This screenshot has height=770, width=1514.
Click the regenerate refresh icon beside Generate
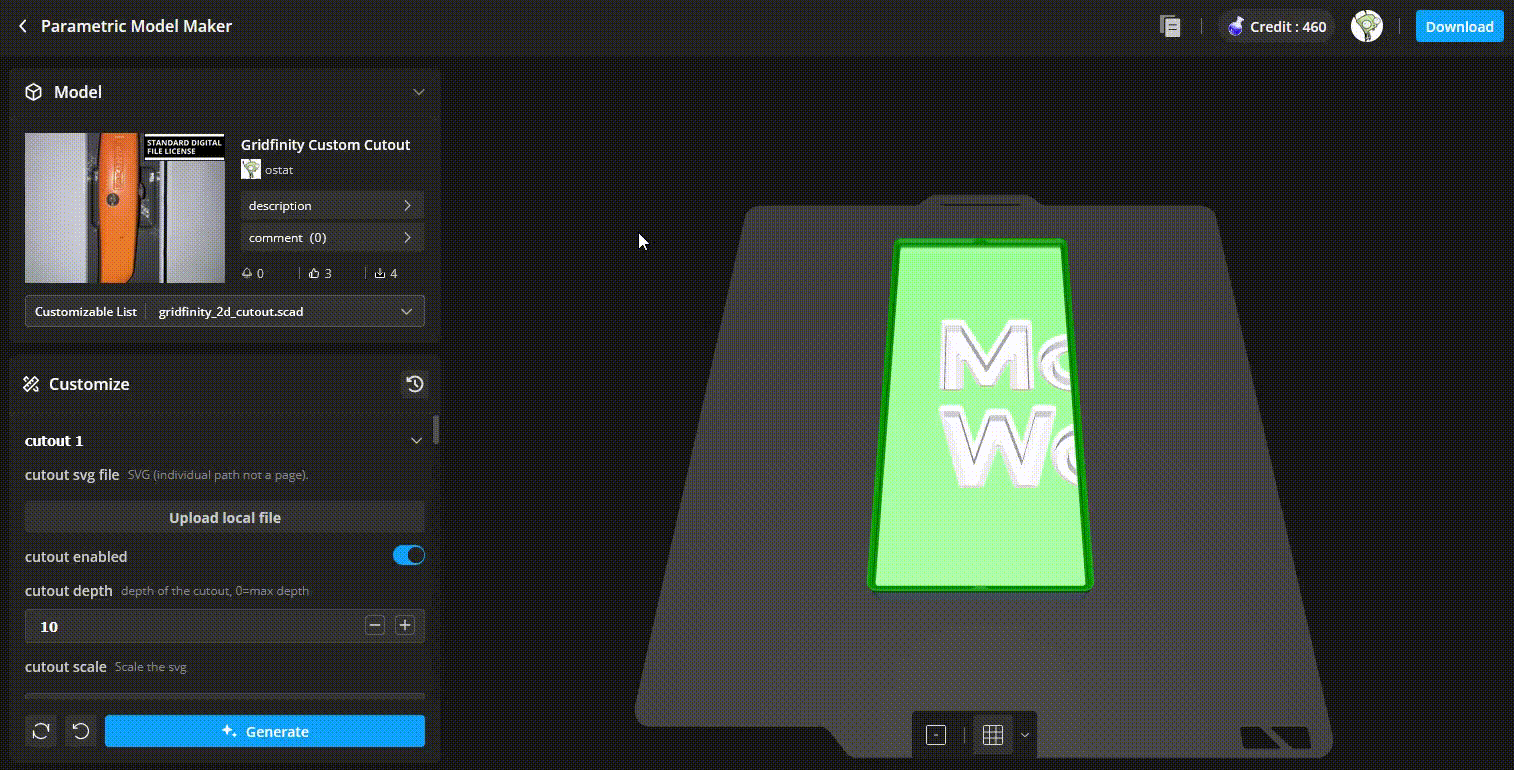click(x=40, y=731)
